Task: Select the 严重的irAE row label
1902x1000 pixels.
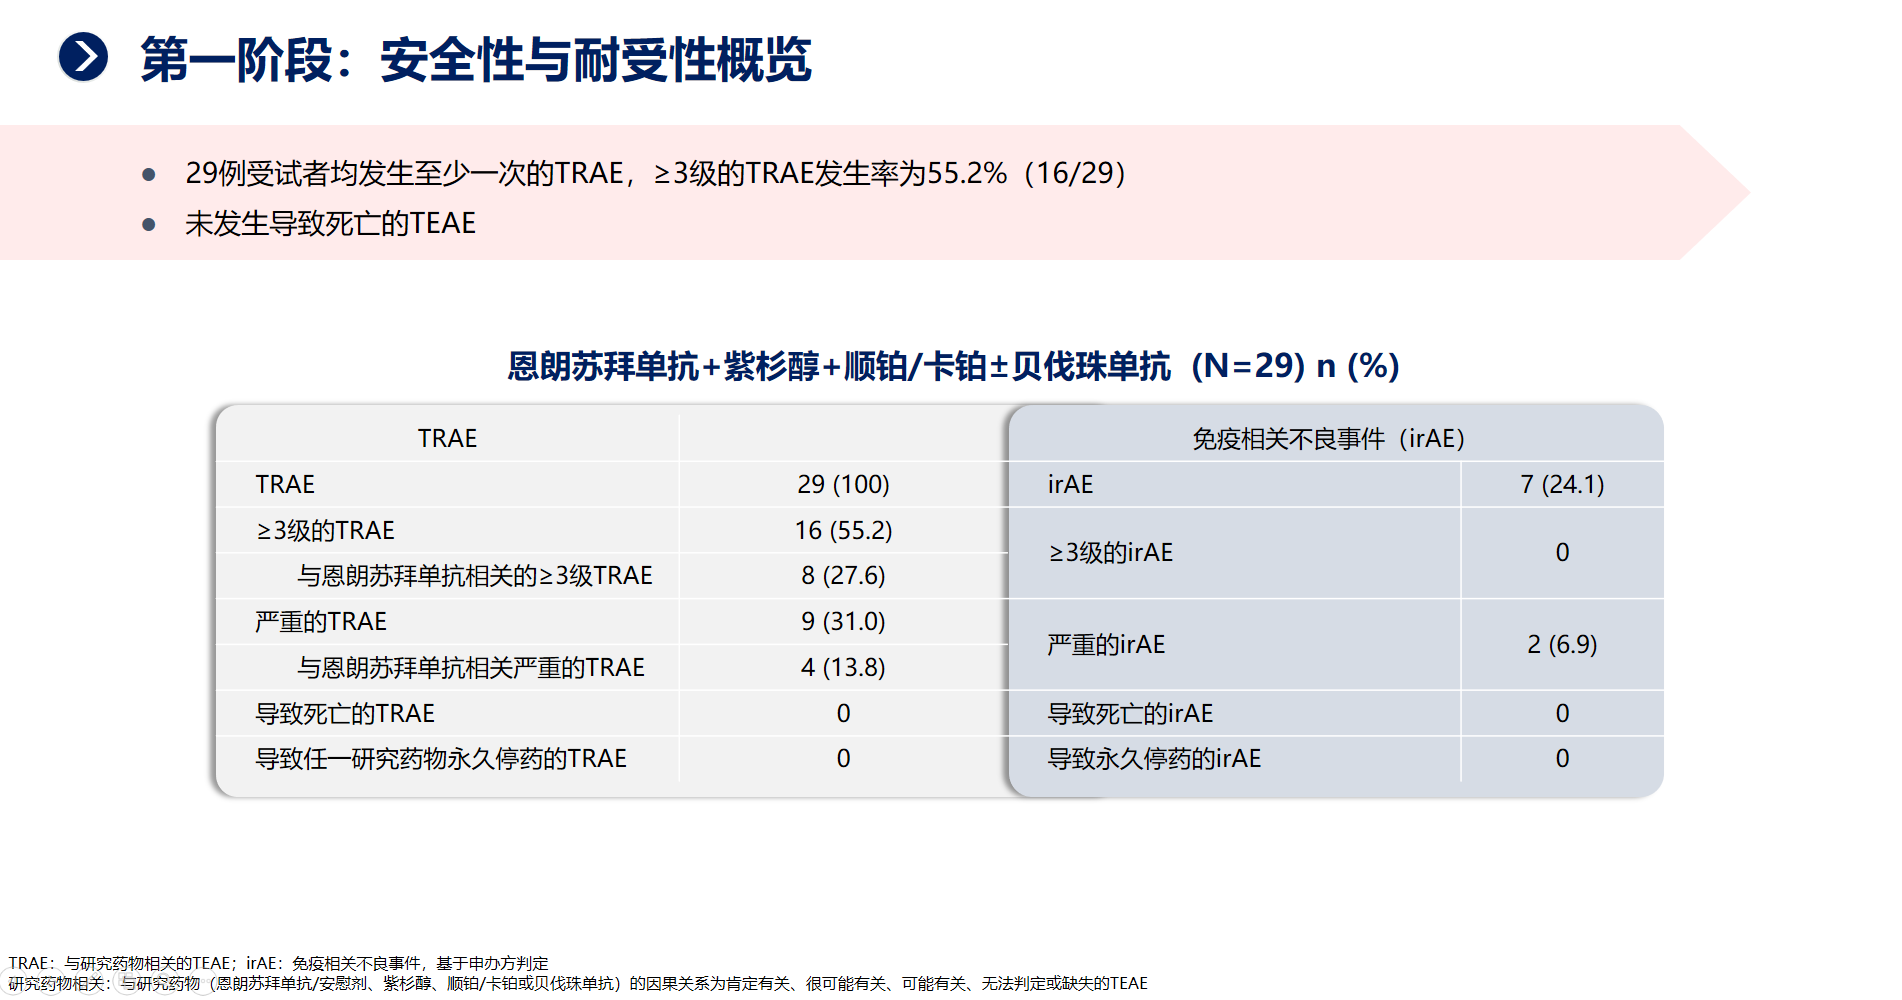Action: point(1106,645)
